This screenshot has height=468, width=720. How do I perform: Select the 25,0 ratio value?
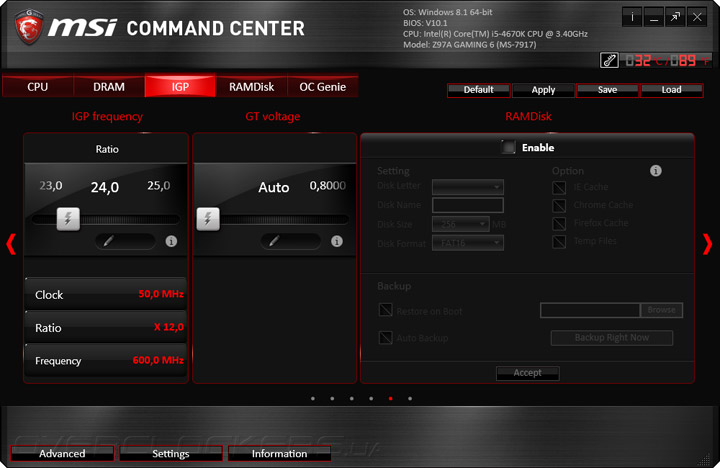pos(158,186)
